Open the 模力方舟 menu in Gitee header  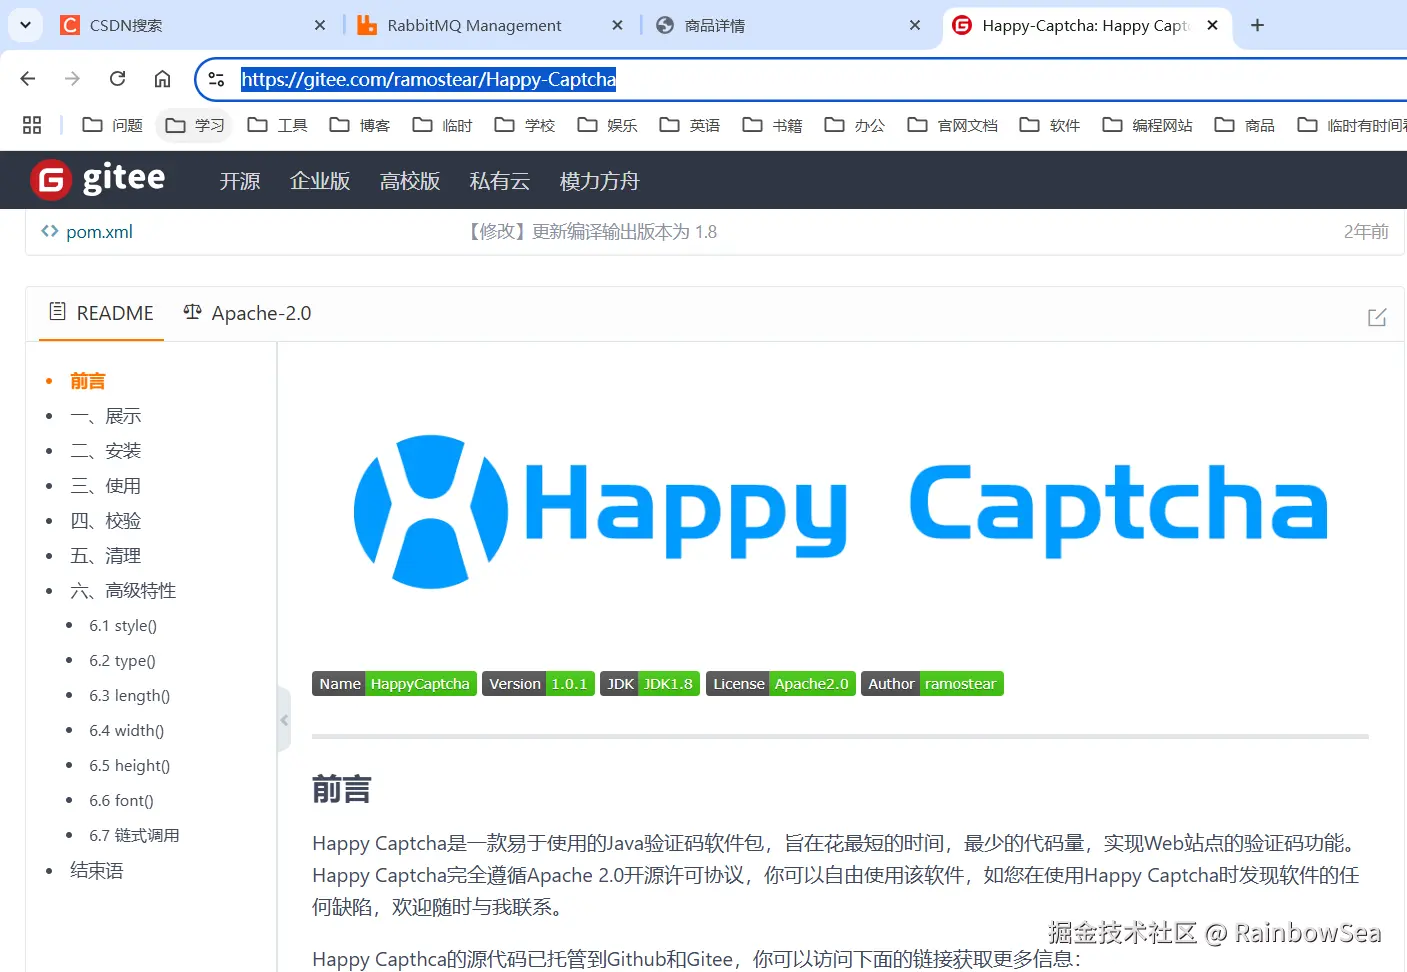[x=600, y=181]
